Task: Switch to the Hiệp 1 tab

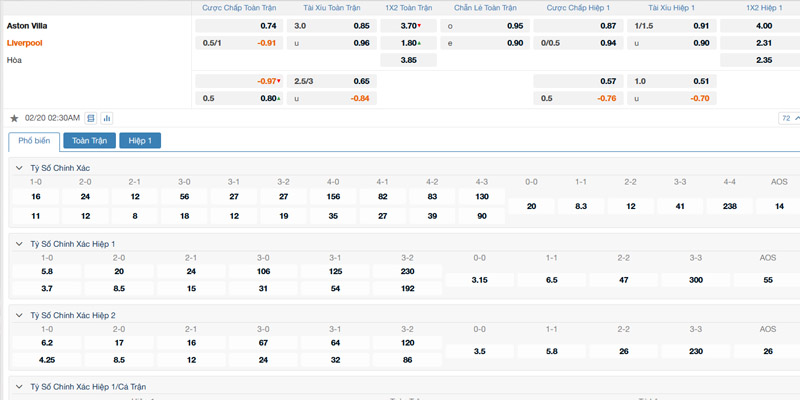Action: point(140,141)
